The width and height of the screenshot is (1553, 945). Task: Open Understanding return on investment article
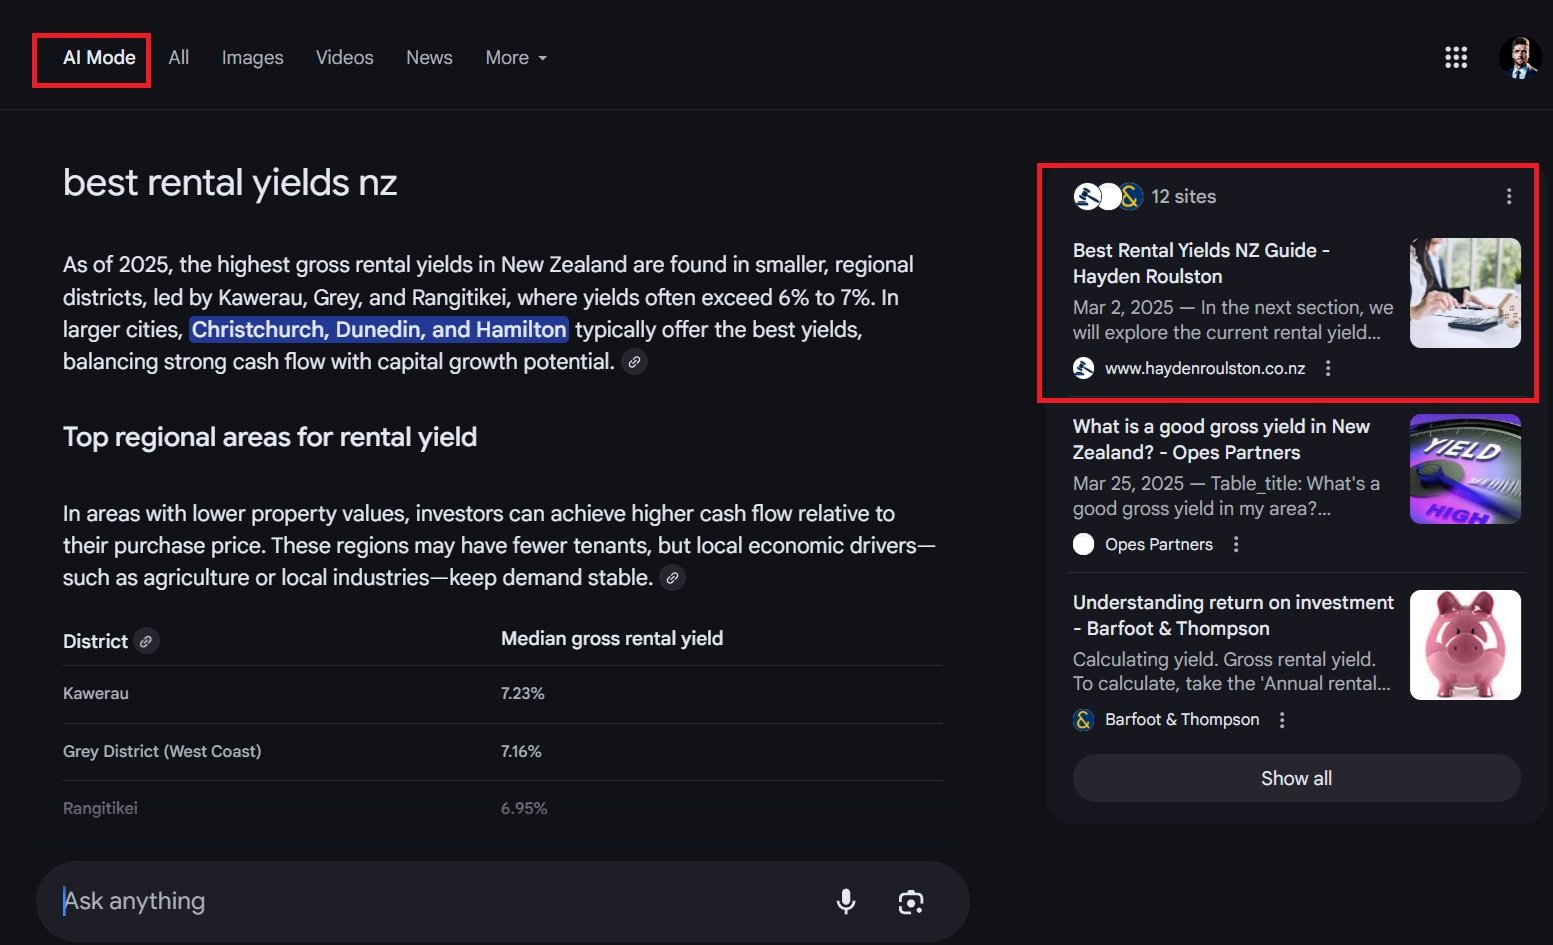(x=1233, y=615)
